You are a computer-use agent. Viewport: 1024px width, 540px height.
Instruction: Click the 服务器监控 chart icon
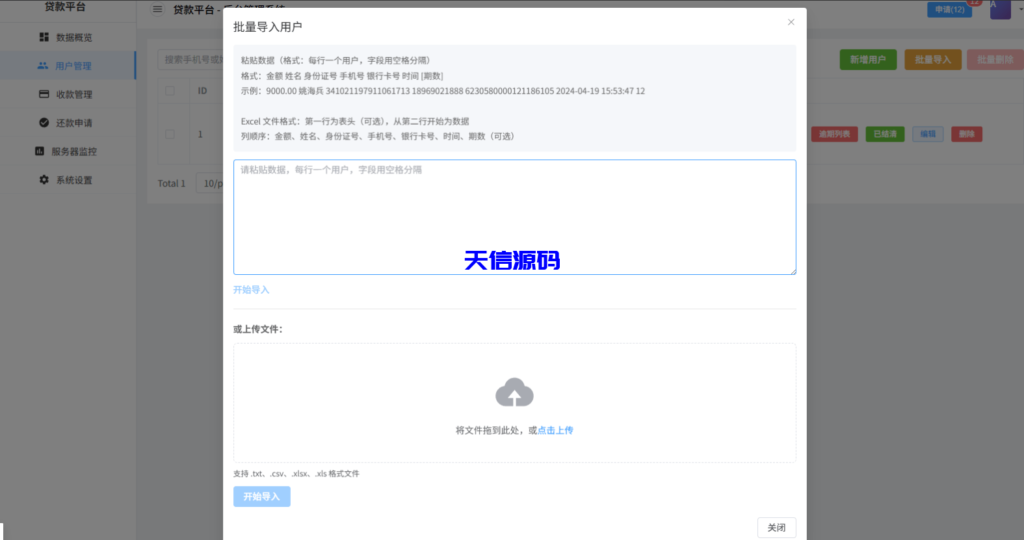pyautogui.click(x=39, y=151)
